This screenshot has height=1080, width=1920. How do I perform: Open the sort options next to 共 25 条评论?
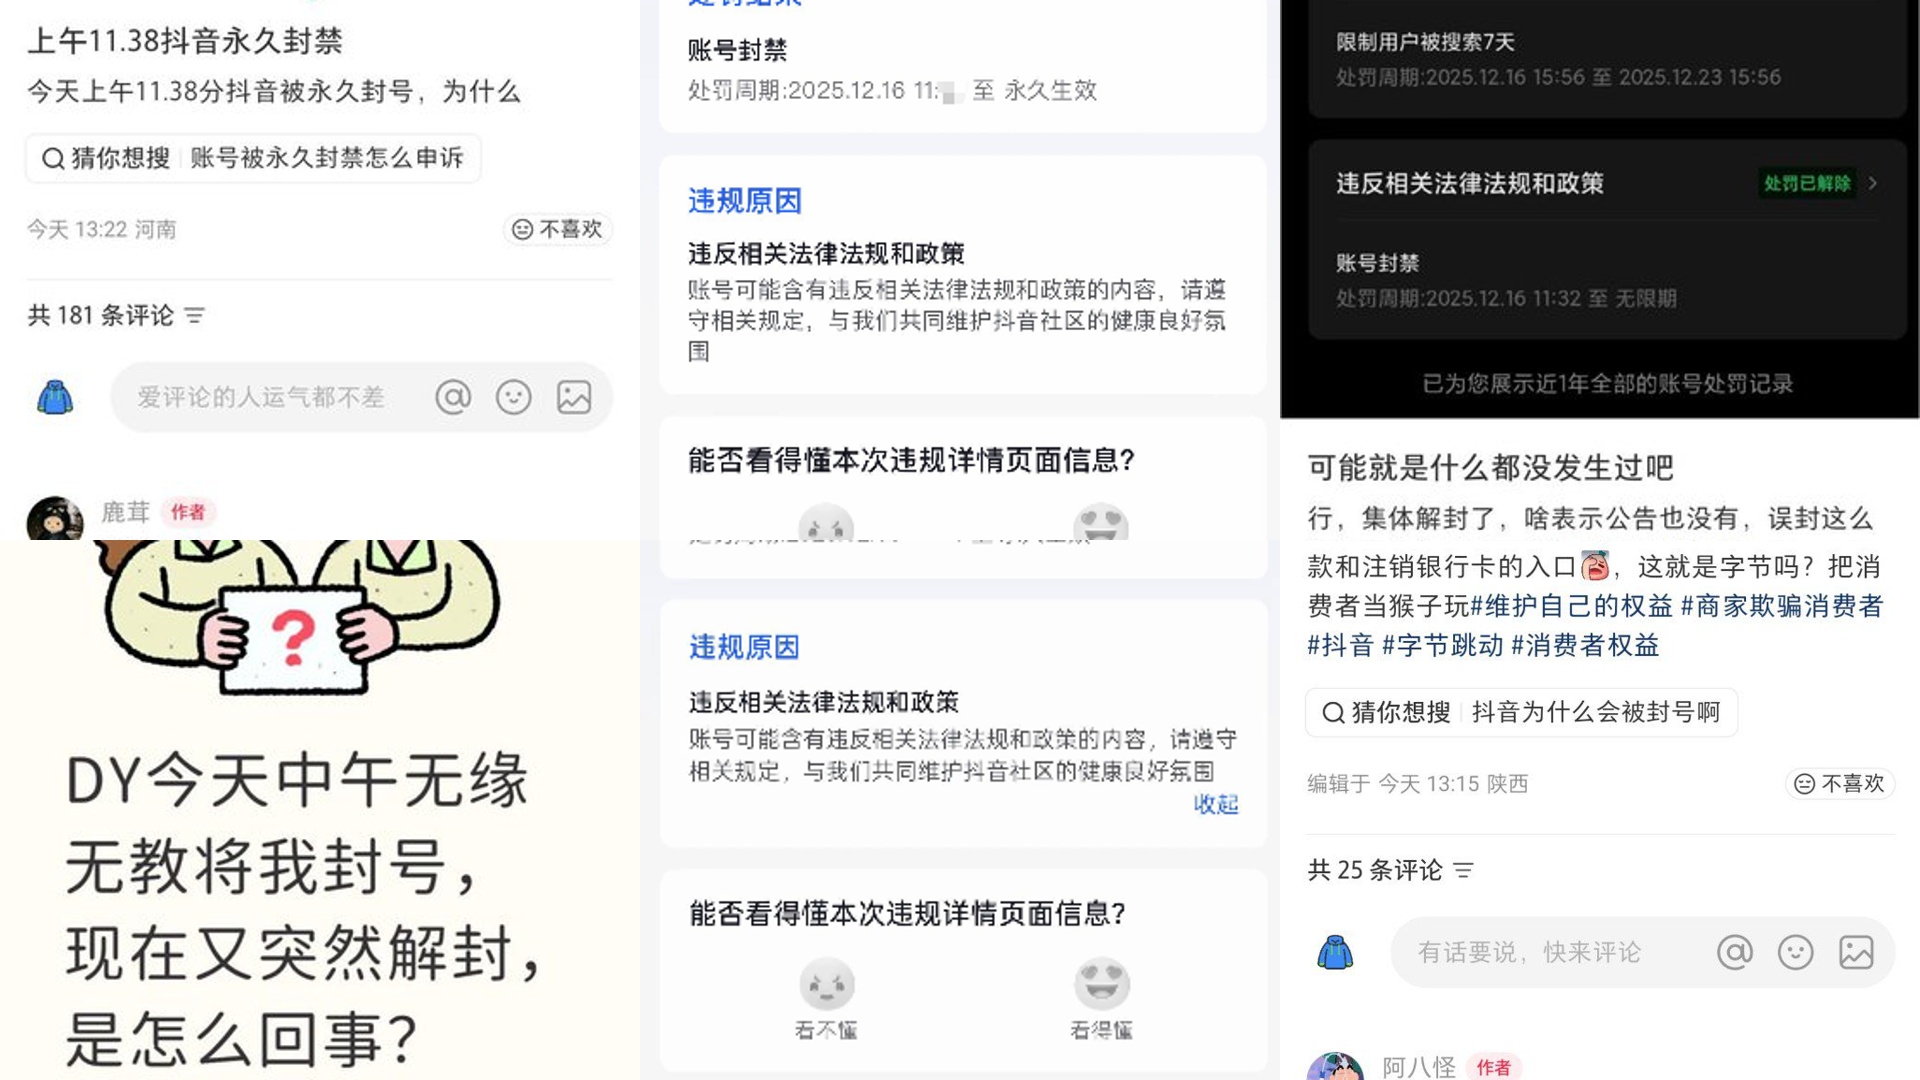pos(1463,870)
